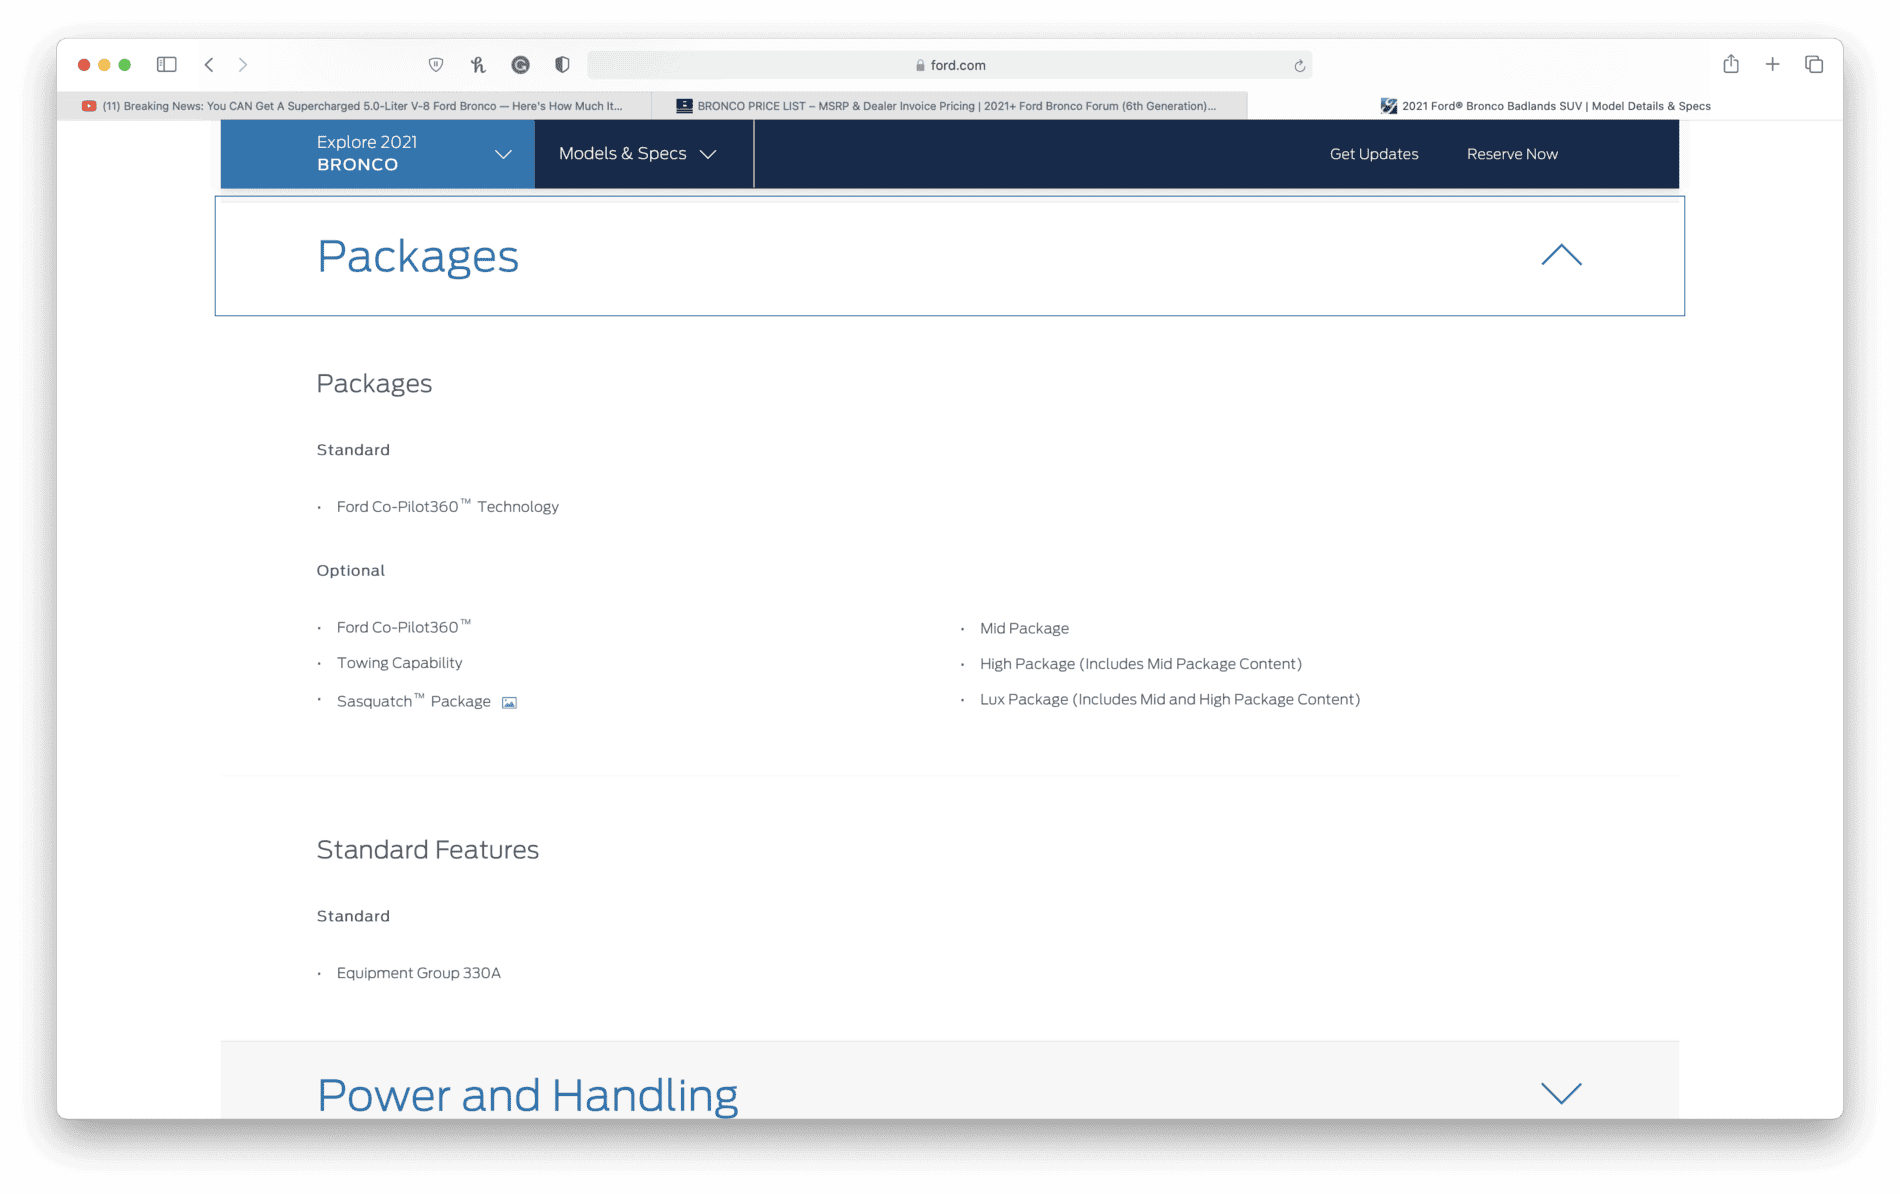Open the half-shield privacy report icon
The image size is (1900, 1194).
(x=562, y=65)
